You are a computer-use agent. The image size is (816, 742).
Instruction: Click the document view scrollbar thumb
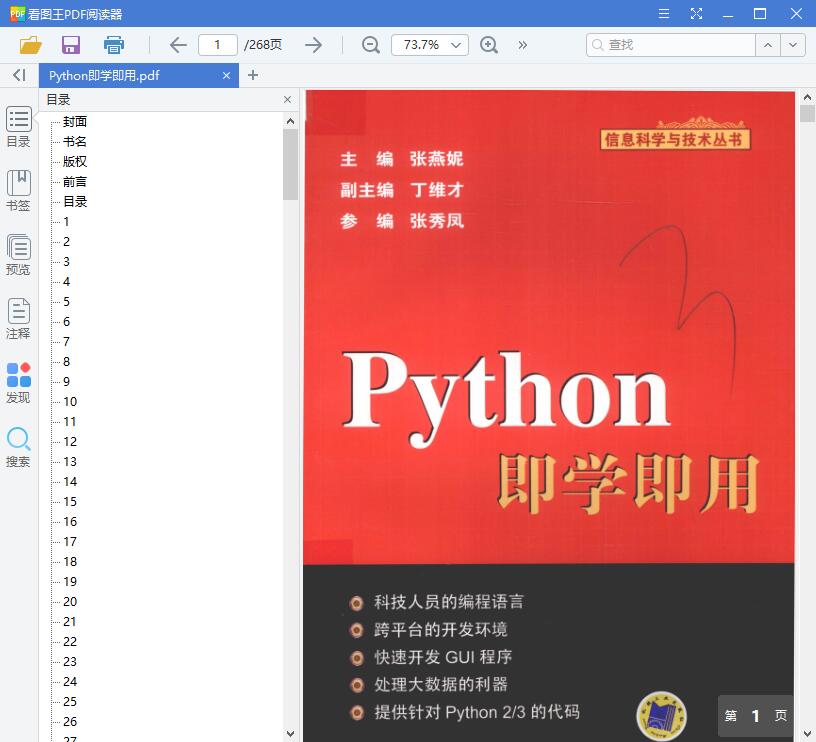pos(807,113)
